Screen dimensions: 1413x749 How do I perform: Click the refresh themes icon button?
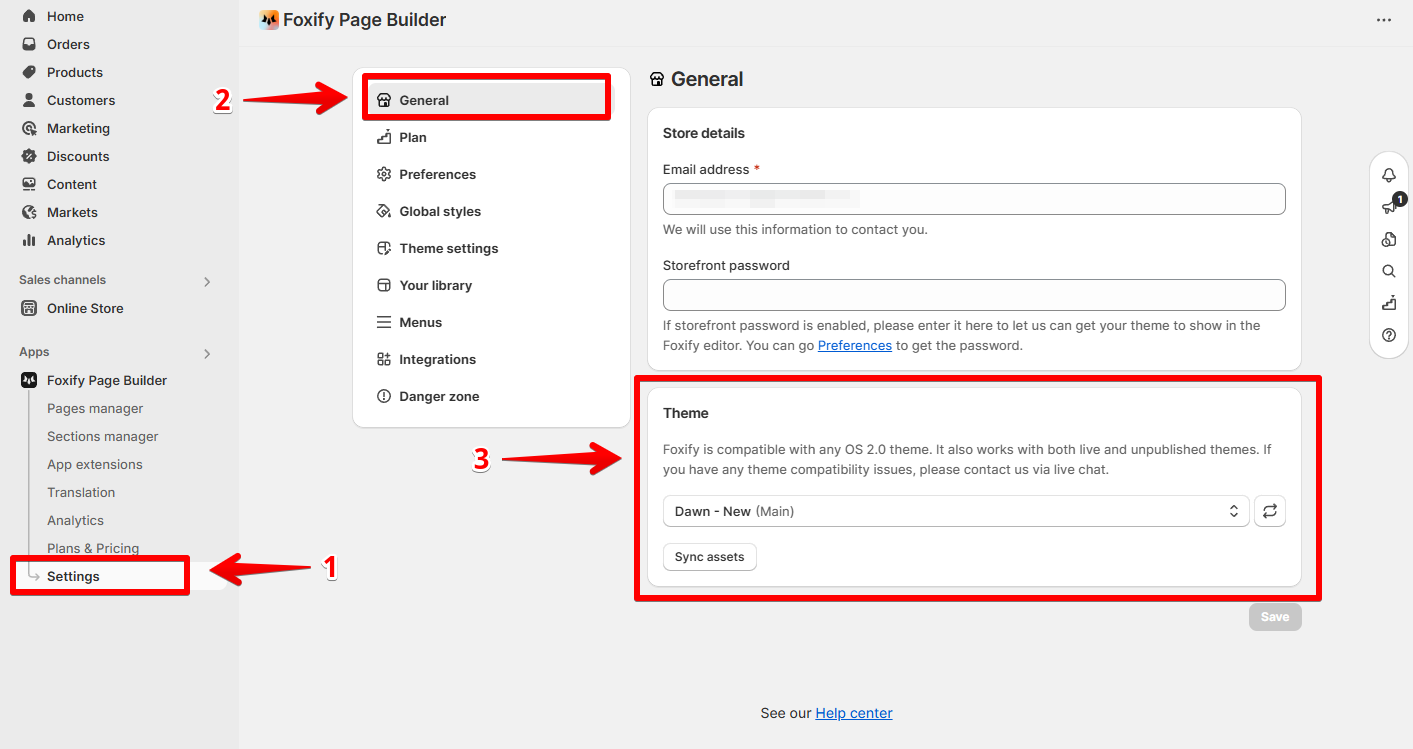(x=1270, y=511)
